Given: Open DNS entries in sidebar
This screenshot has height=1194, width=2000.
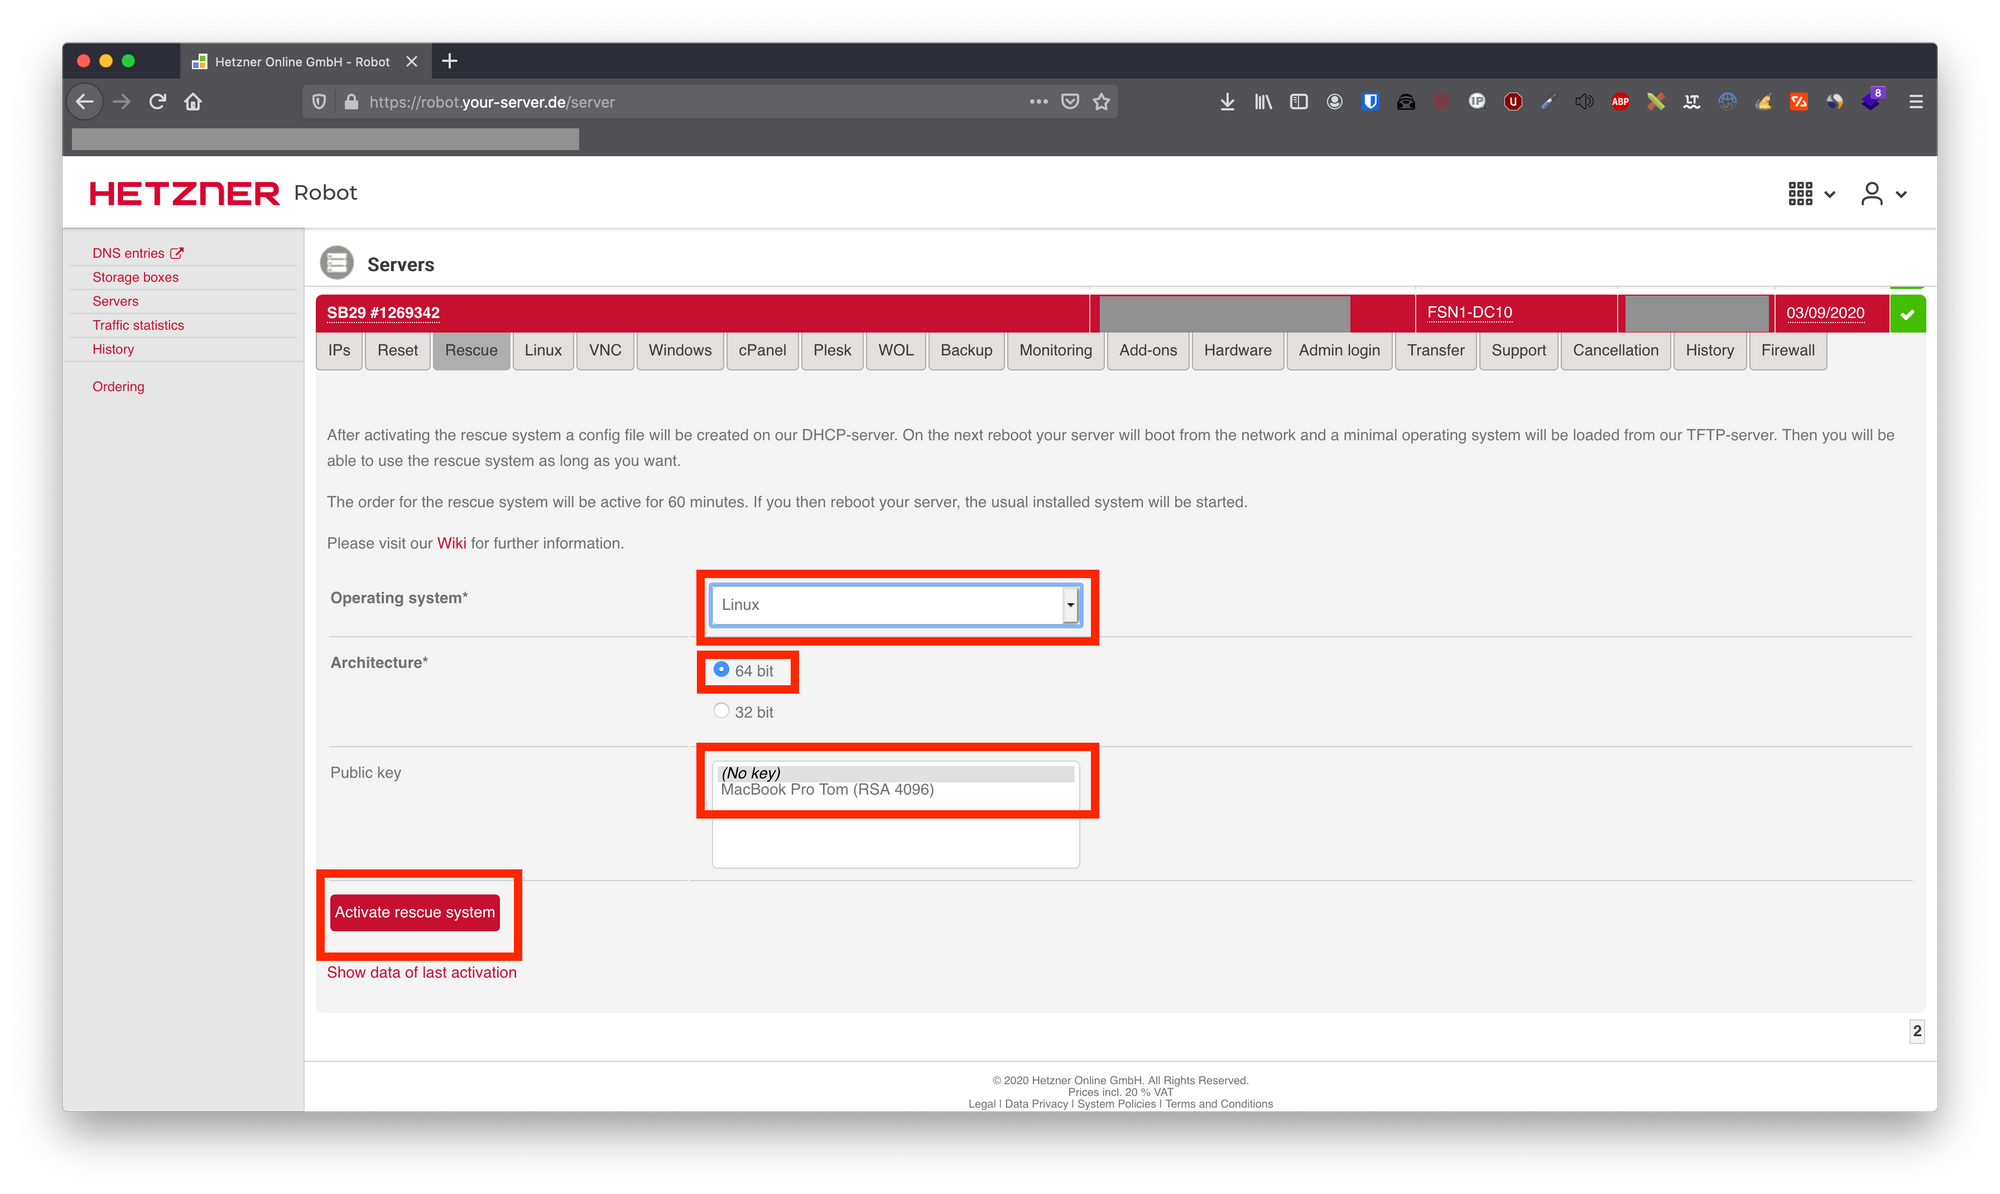Looking at the screenshot, I should [138, 253].
